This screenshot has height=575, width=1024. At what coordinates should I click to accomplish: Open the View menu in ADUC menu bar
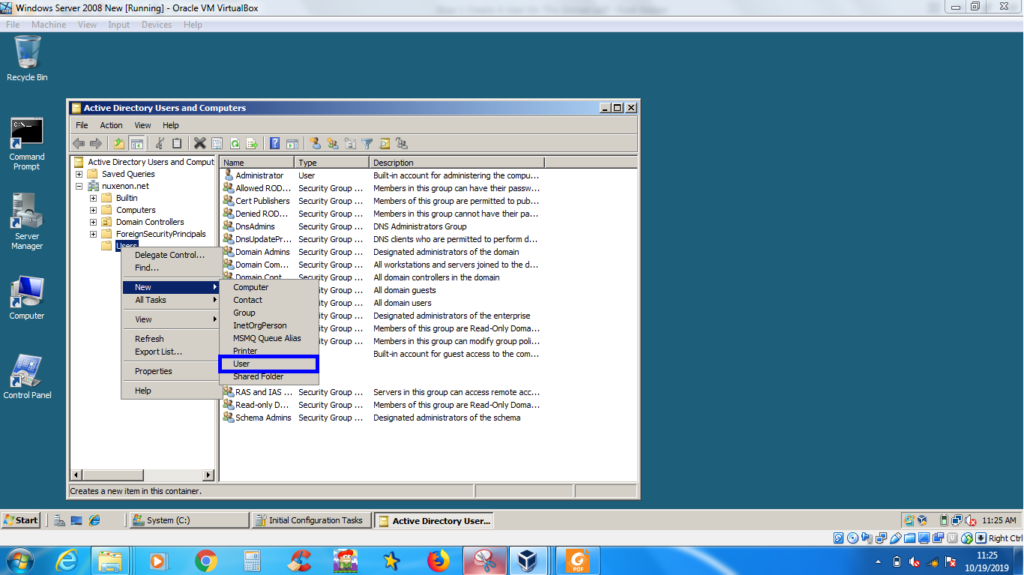point(142,125)
